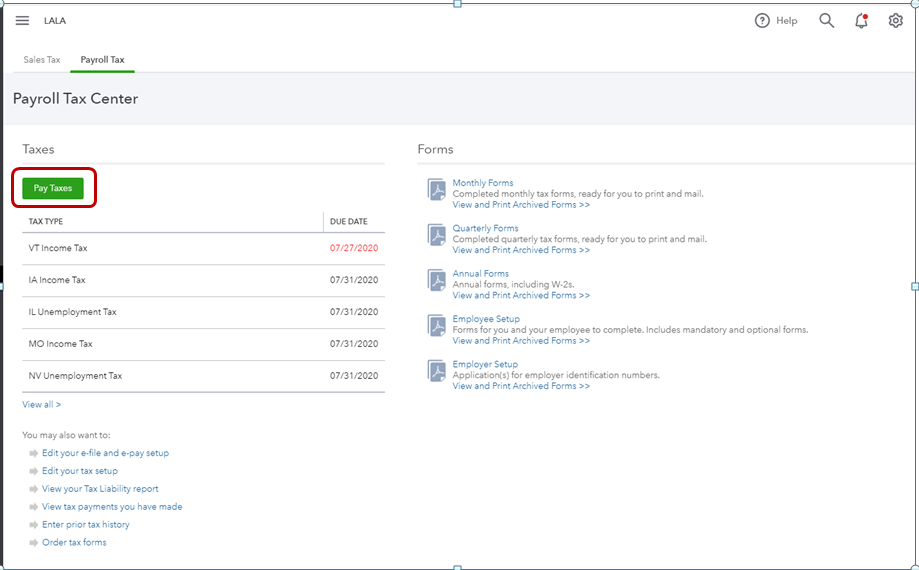Click the Employer Setup PDF icon

coord(436,371)
